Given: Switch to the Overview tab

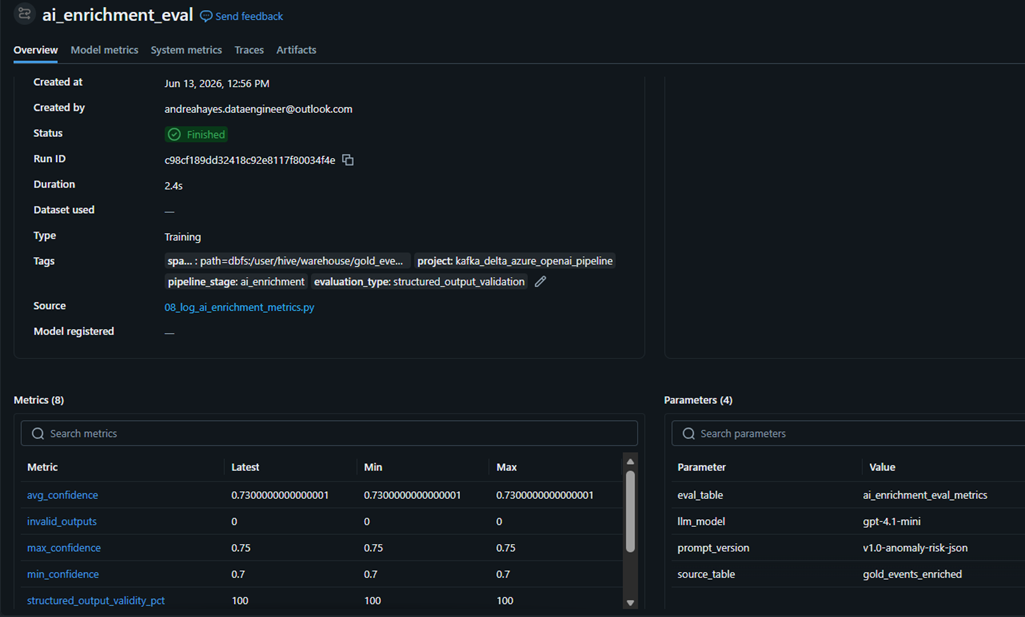Looking at the screenshot, I should click(x=35, y=50).
